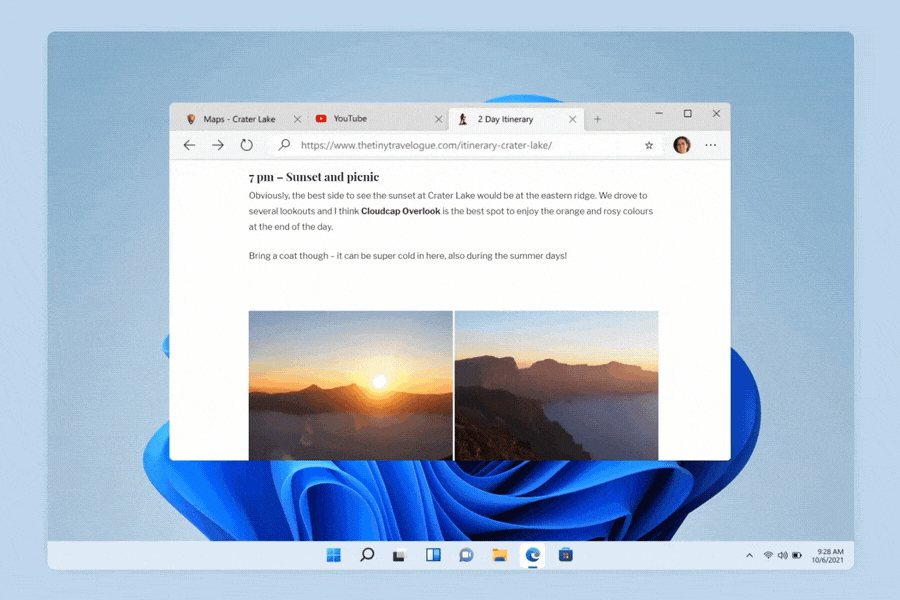Open Windows Search
Image resolution: width=900 pixels, height=600 pixels.
(x=366, y=554)
